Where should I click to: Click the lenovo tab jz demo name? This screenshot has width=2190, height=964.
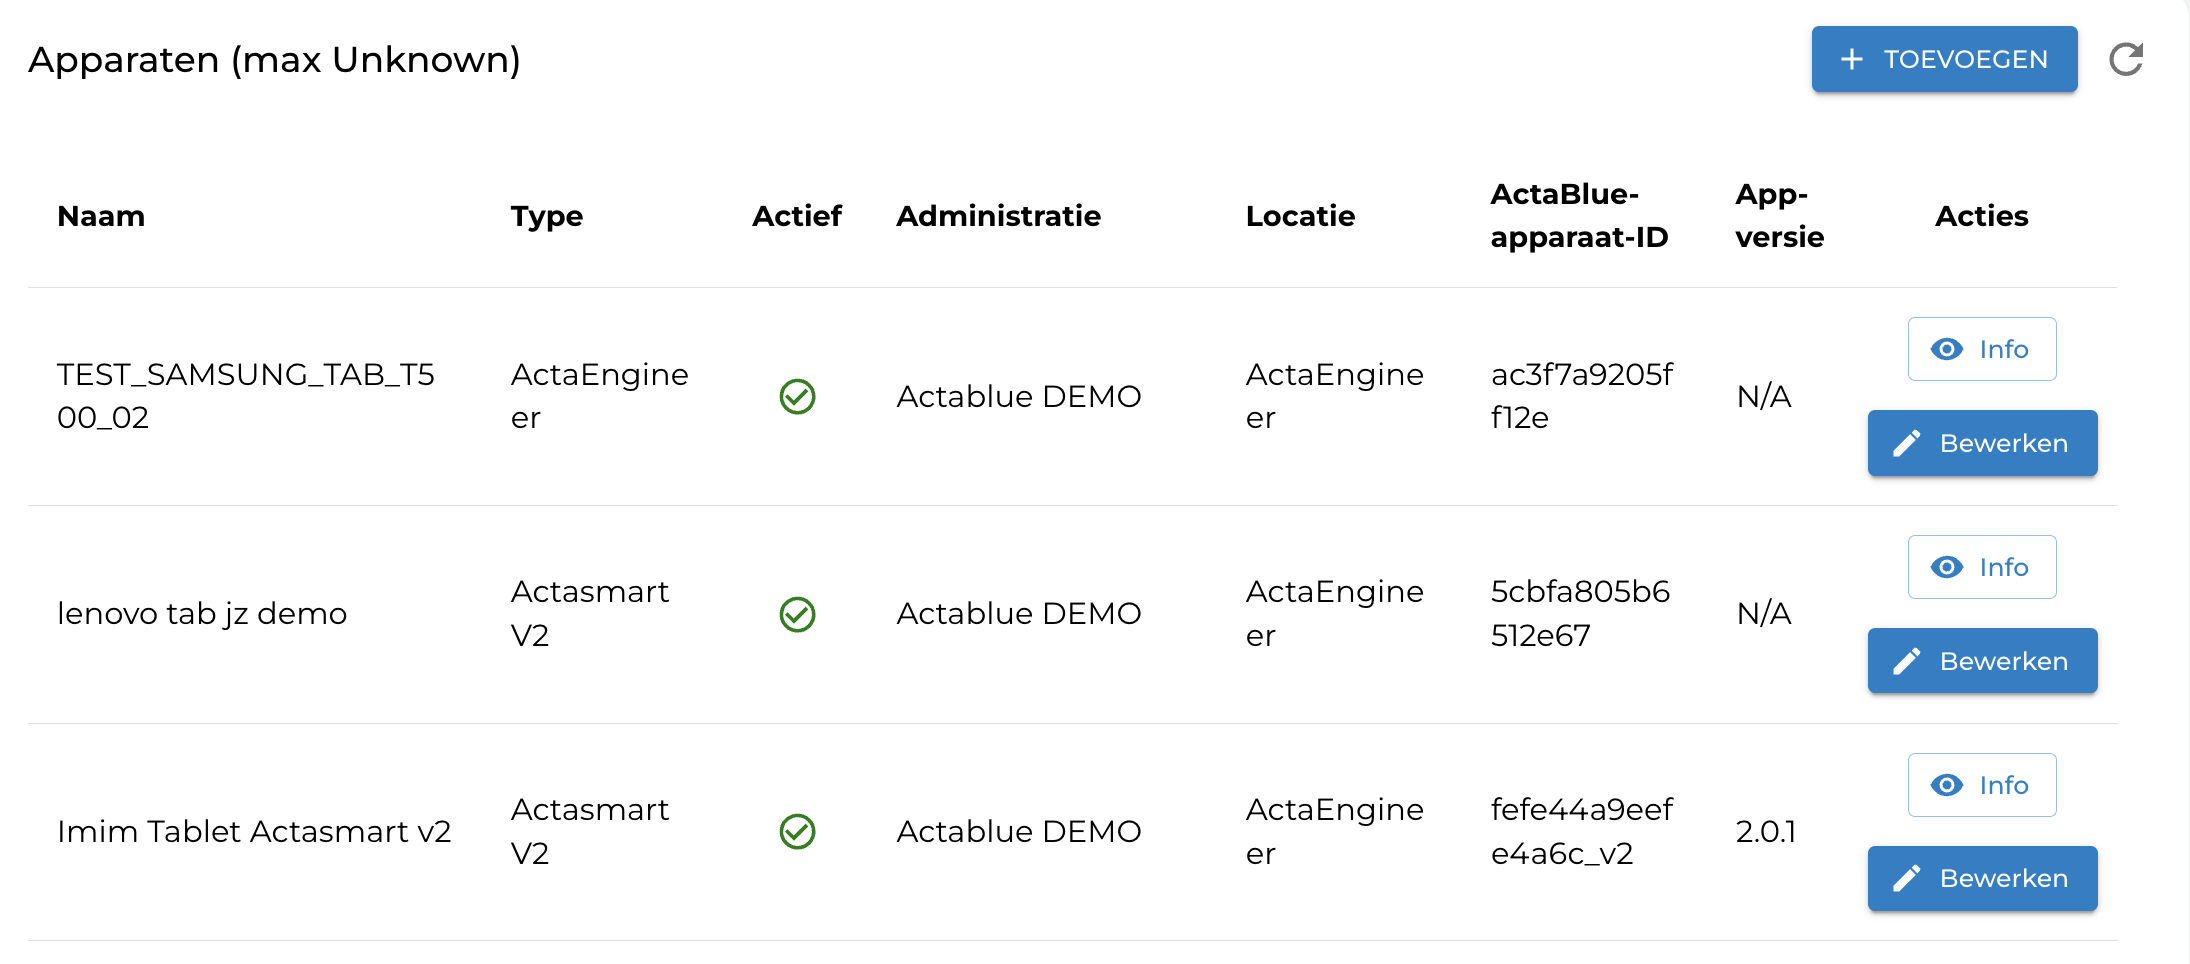(202, 614)
